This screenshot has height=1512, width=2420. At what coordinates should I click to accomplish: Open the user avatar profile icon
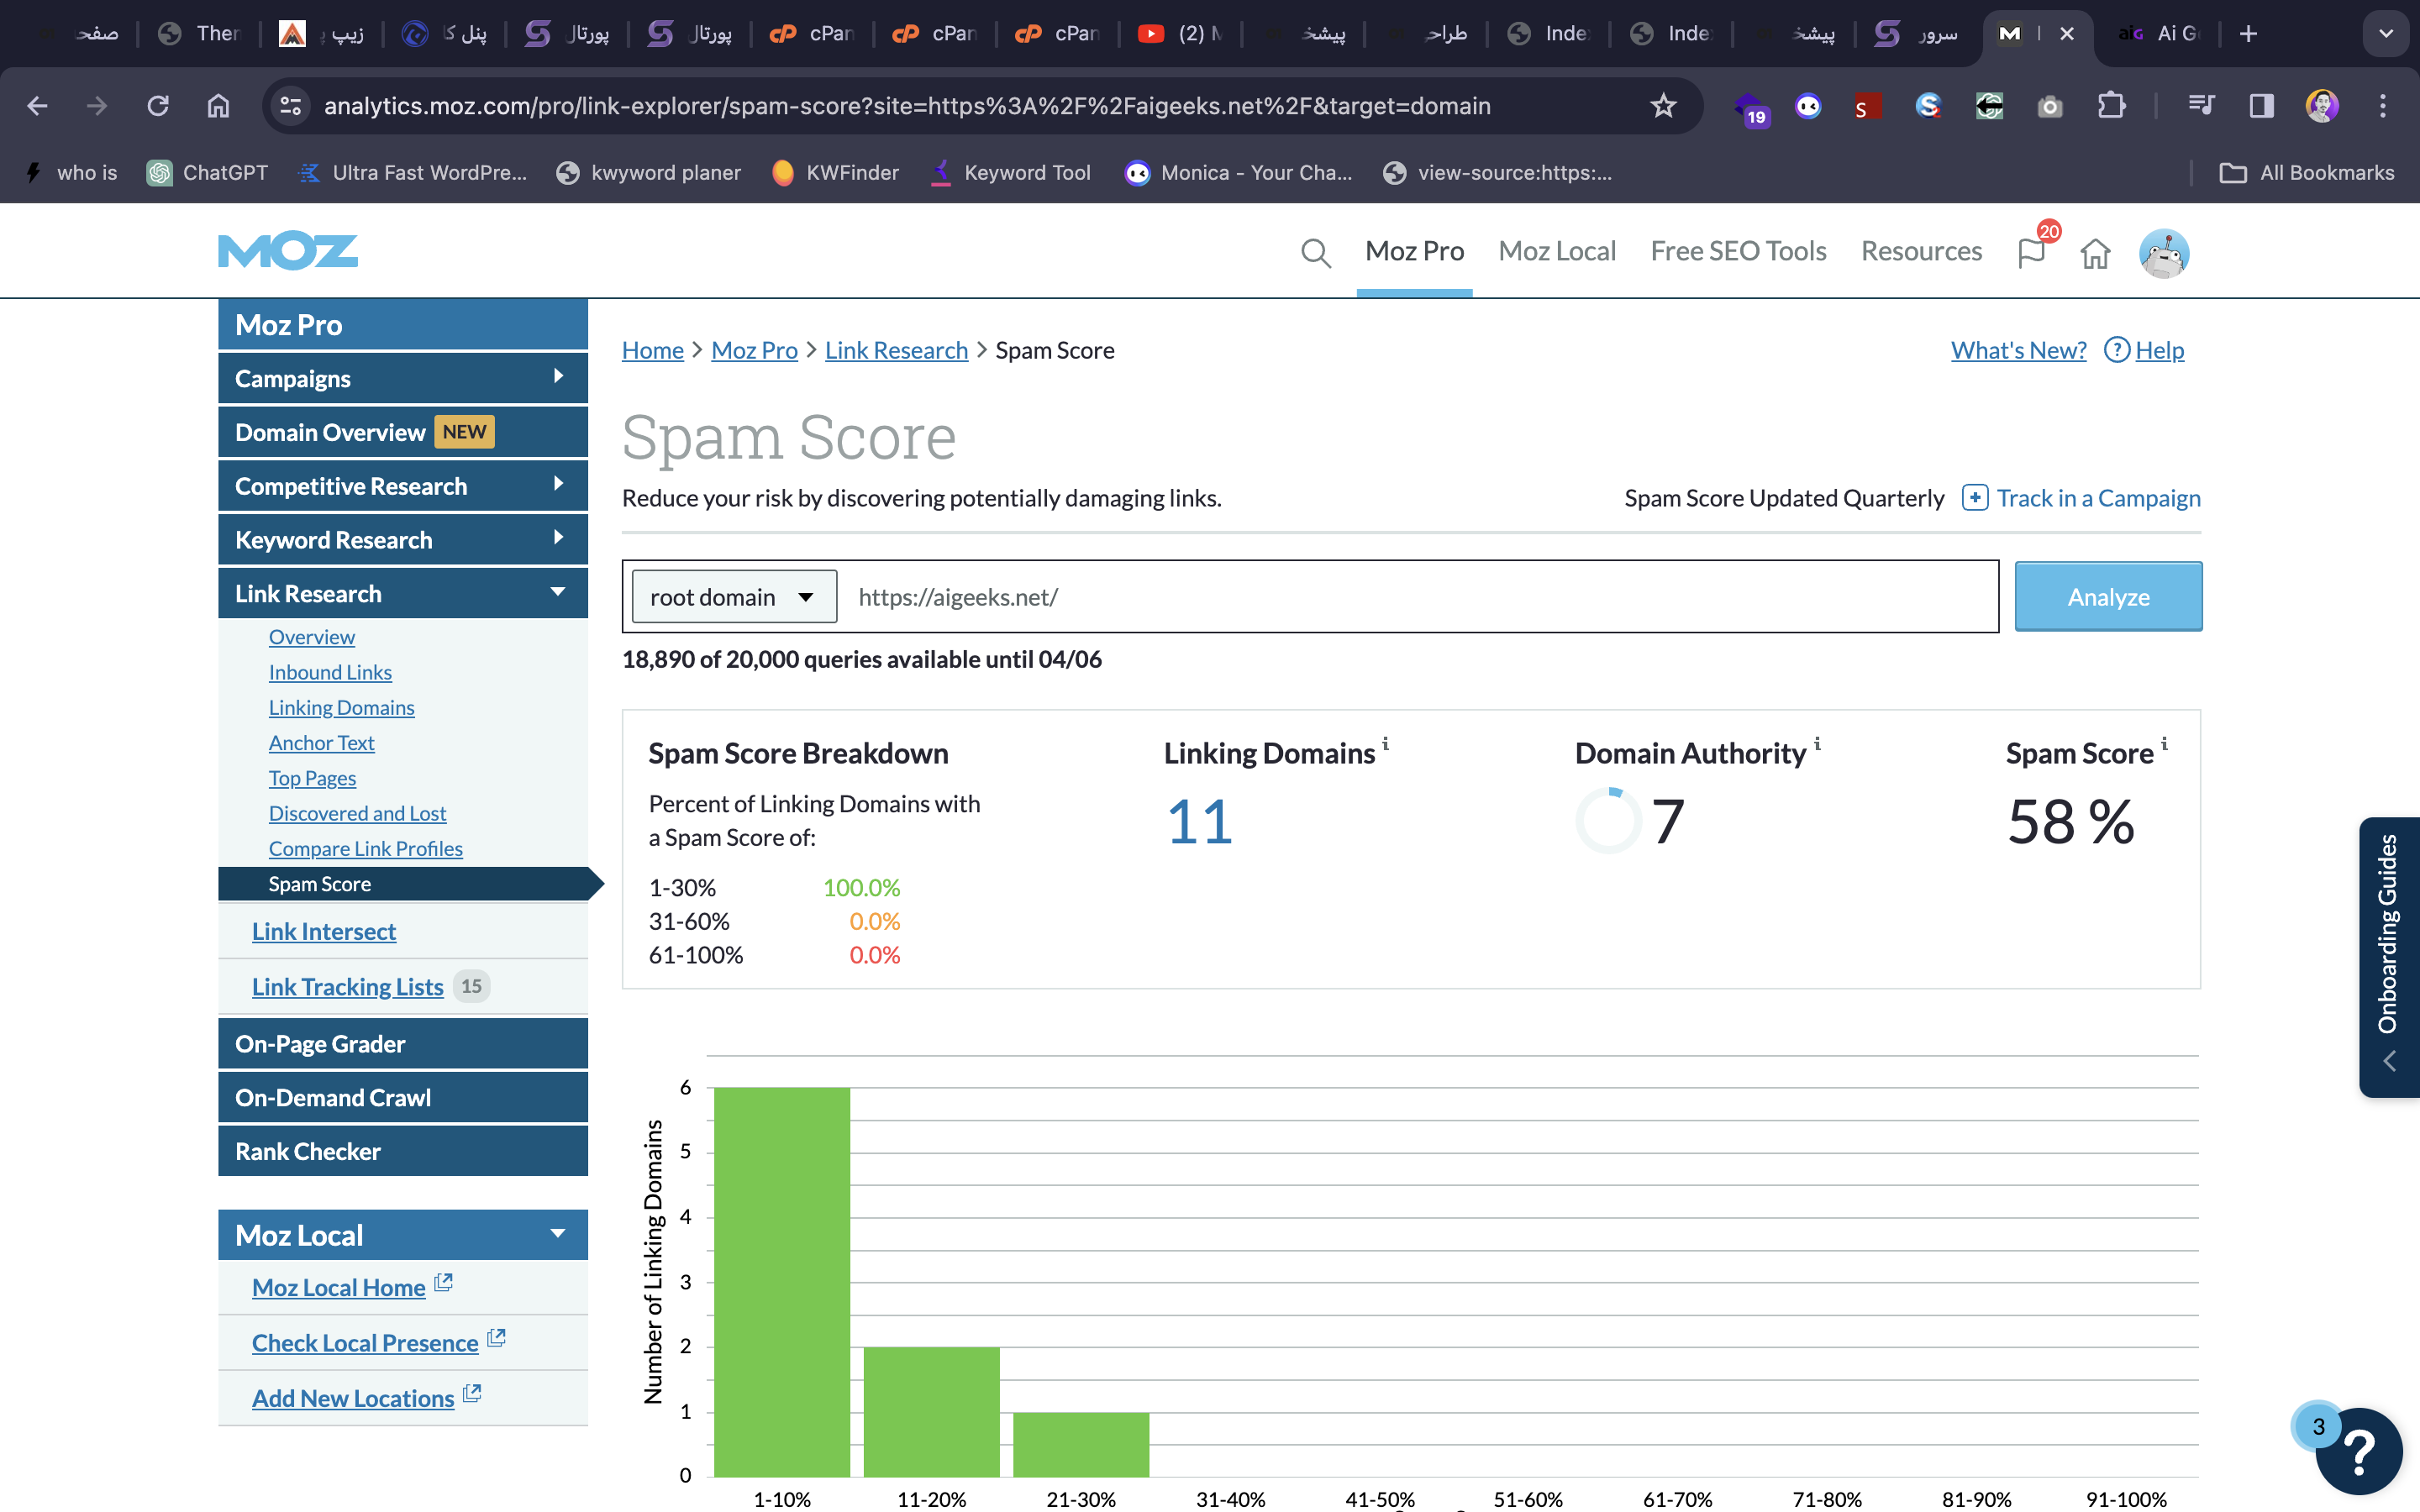click(2163, 253)
